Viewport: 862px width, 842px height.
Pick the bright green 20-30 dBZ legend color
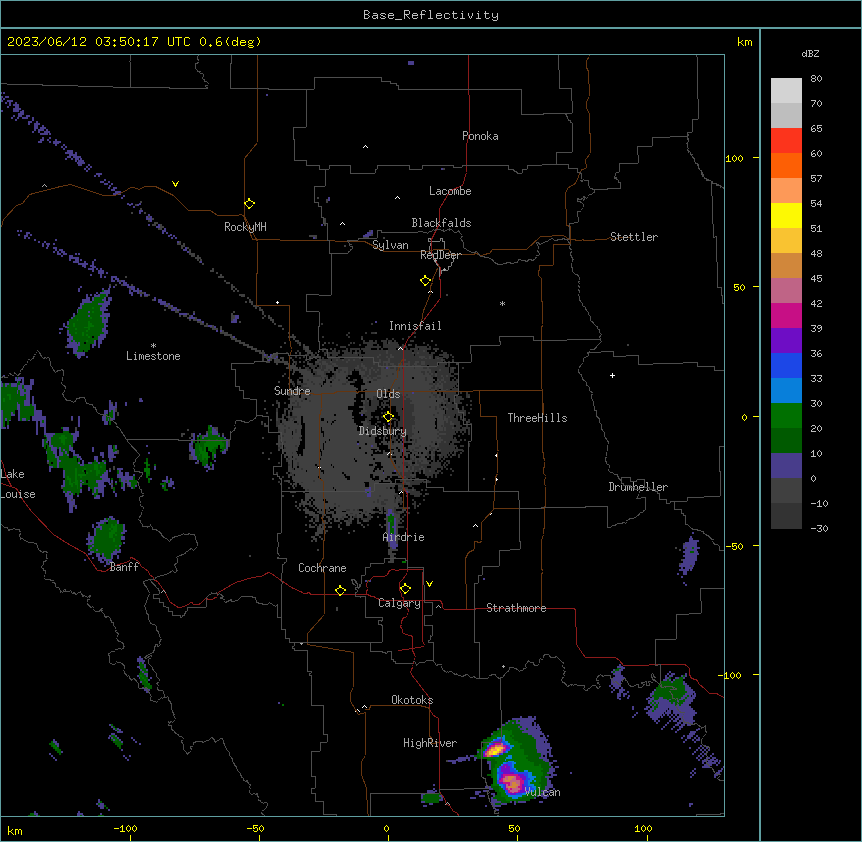point(786,416)
